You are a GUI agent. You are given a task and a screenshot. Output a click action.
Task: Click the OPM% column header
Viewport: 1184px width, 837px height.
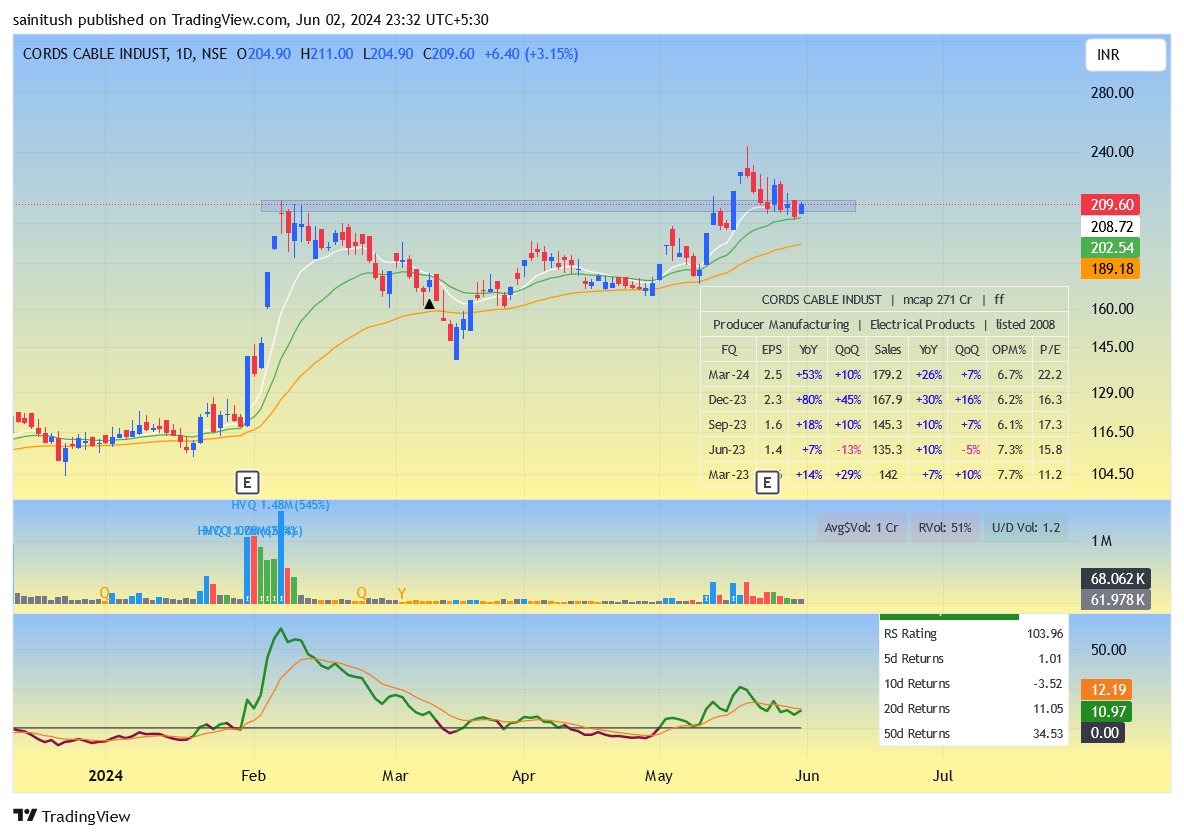1010,349
